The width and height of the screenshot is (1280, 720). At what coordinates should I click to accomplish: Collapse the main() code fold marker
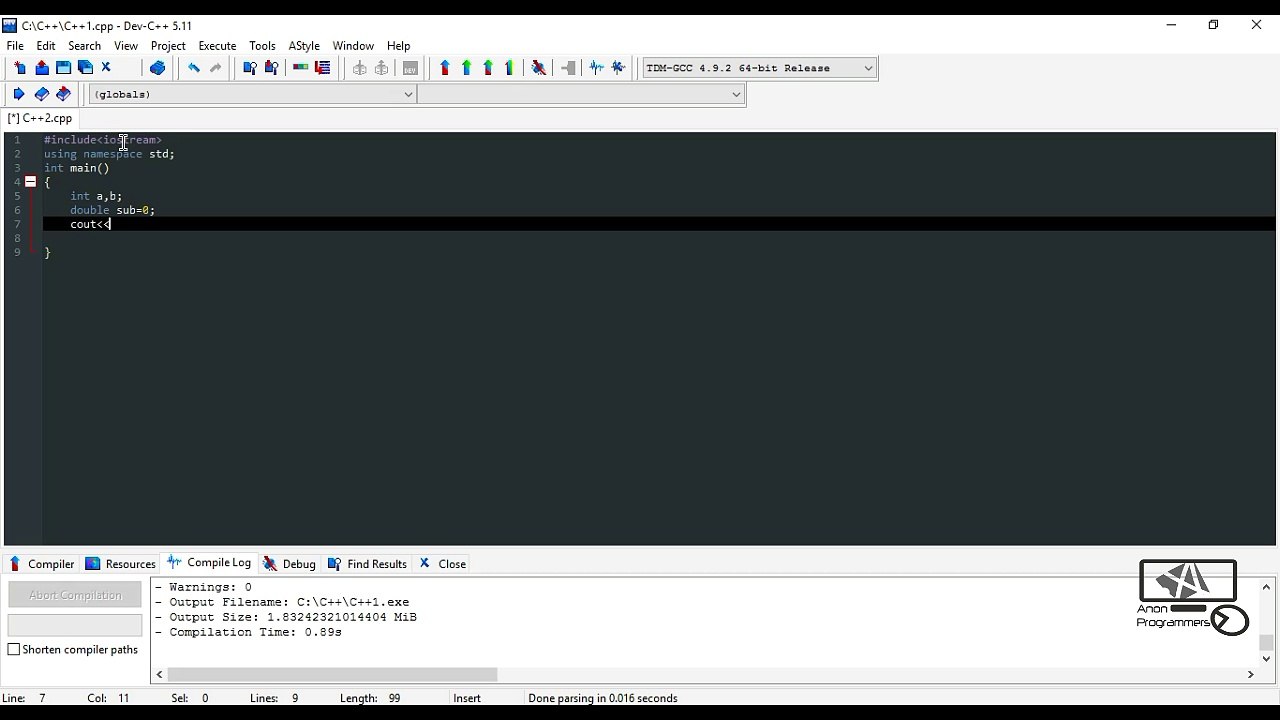(x=31, y=182)
